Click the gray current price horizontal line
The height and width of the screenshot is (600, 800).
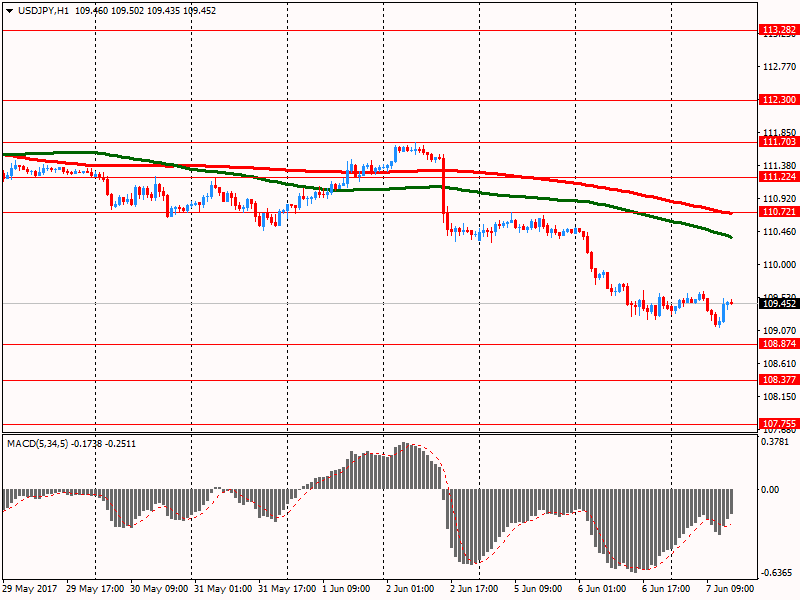point(380,304)
